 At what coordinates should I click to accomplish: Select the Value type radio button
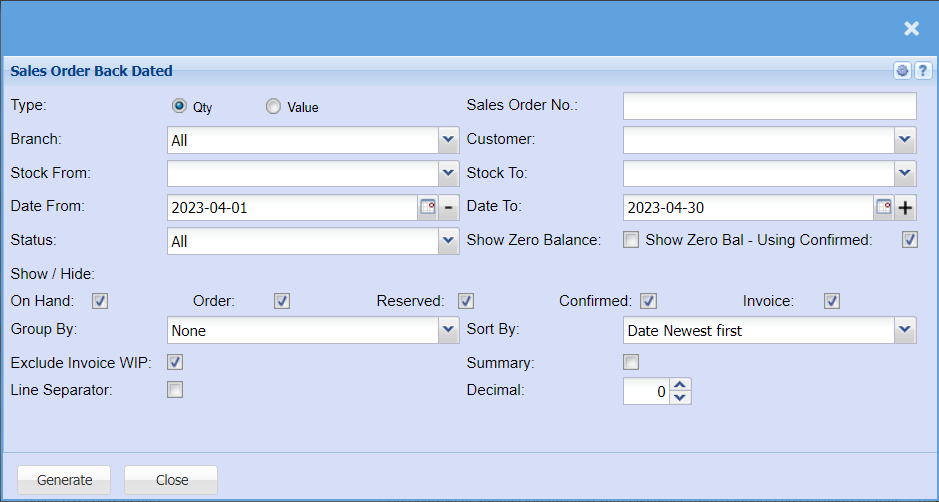(273, 106)
